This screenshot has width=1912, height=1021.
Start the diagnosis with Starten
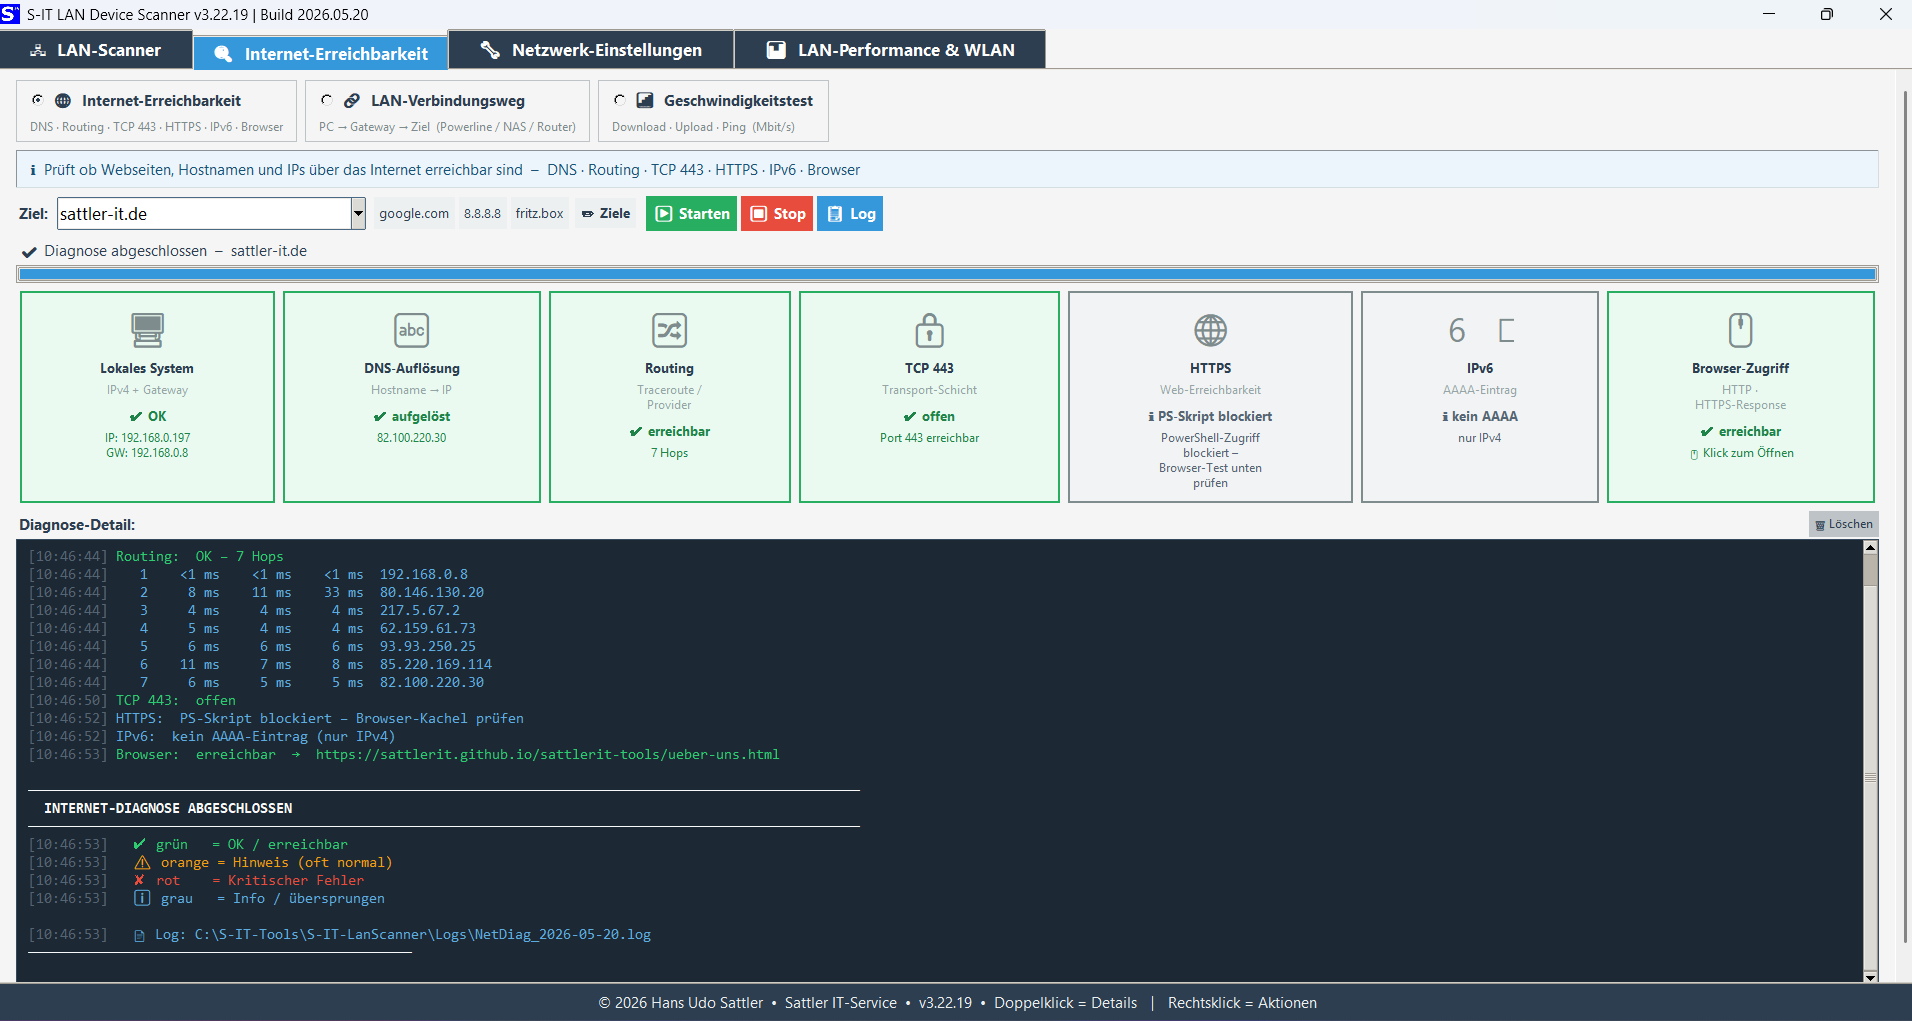click(x=692, y=214)
